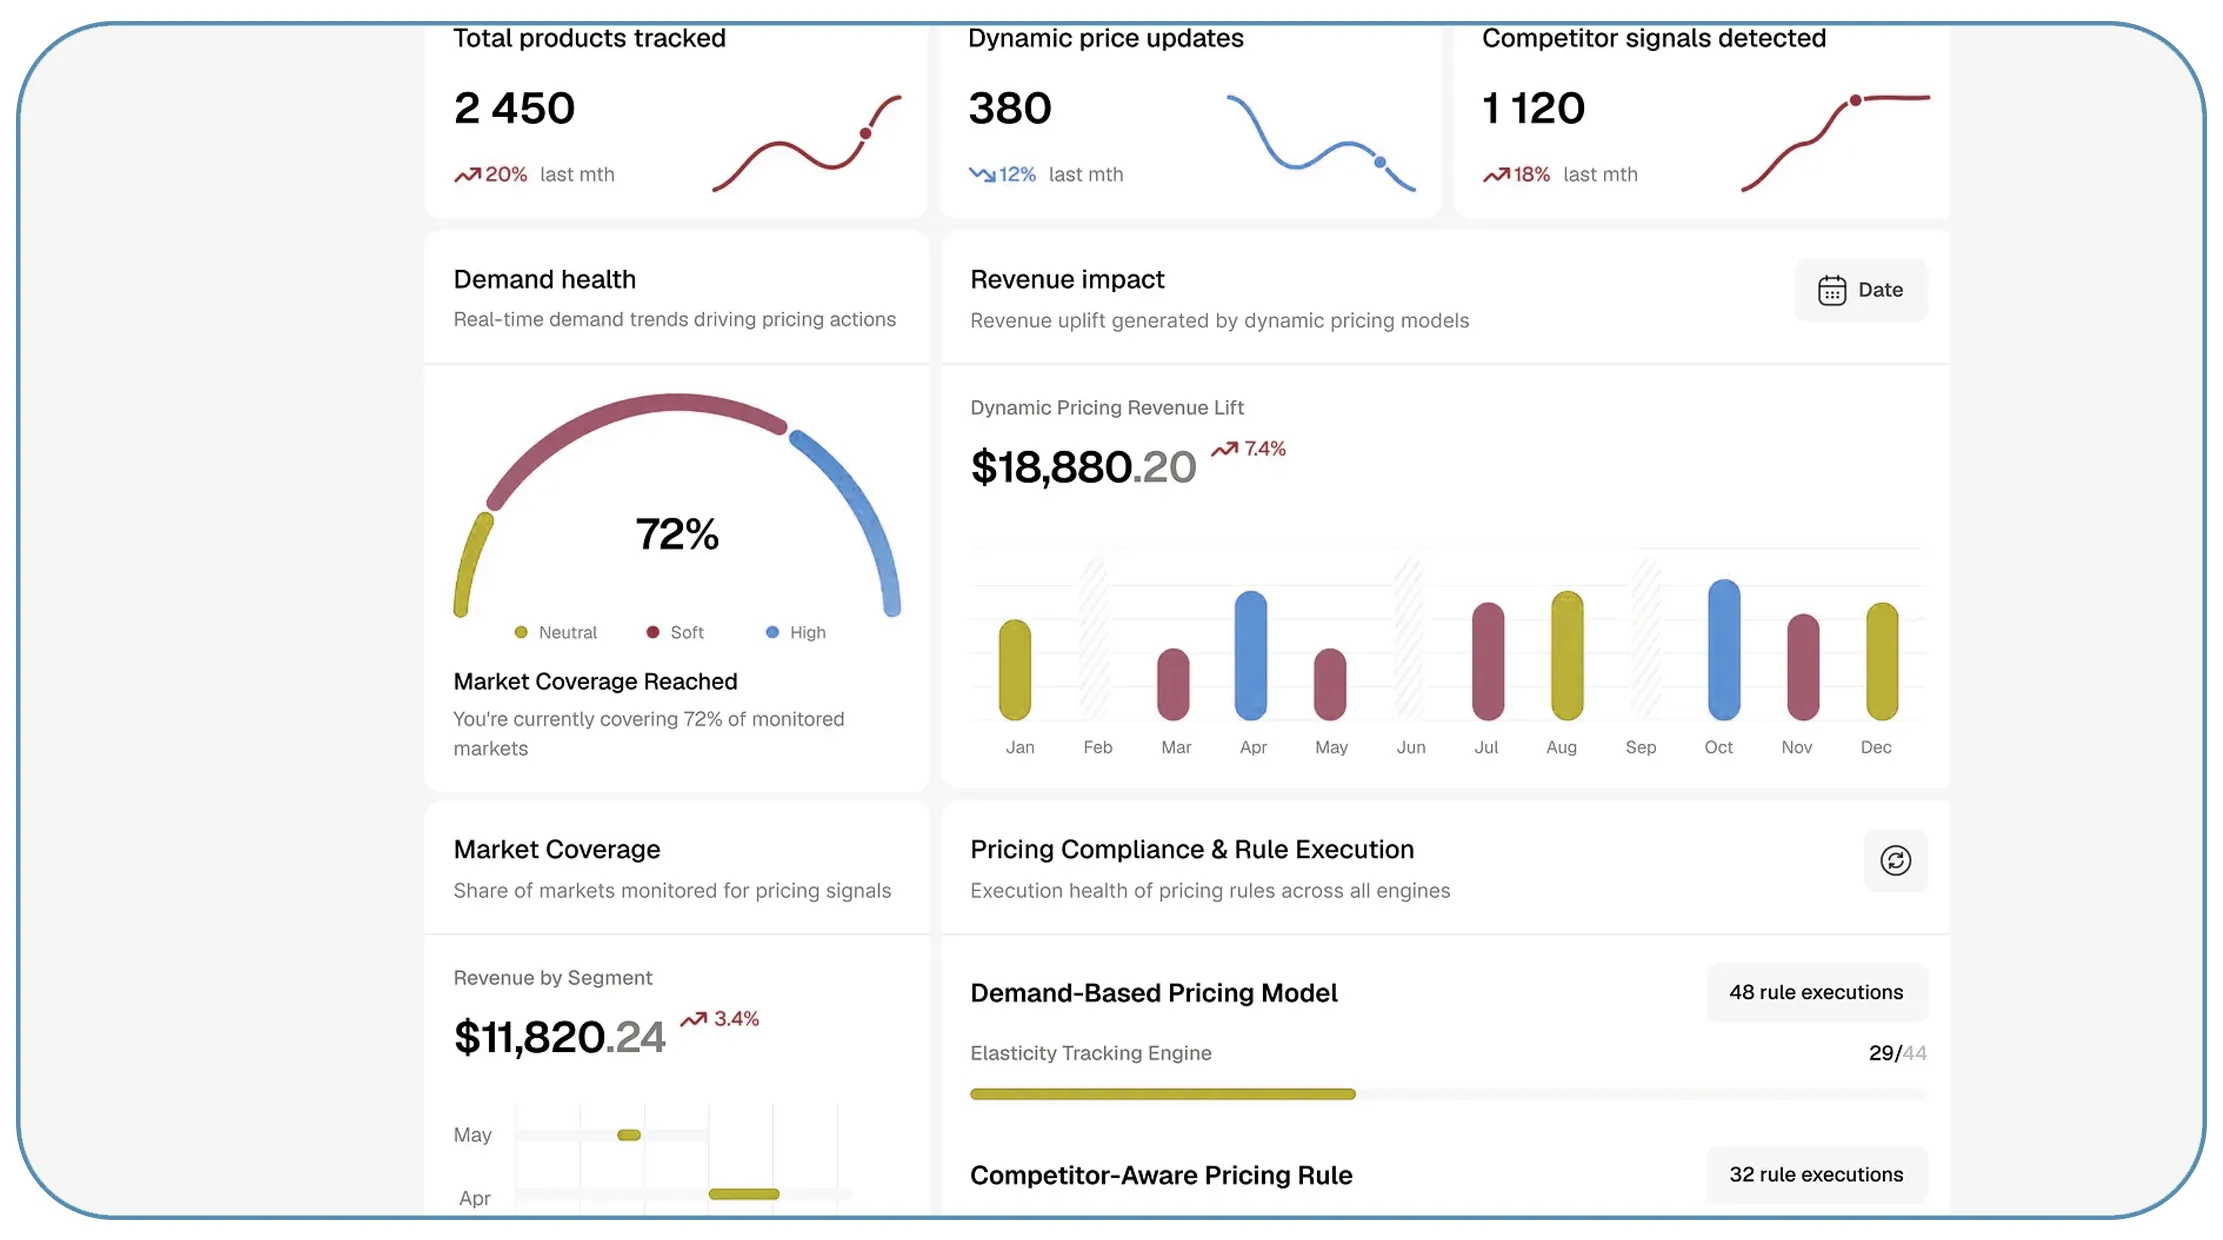Click the 1 120 competitor signals value
This screenshot has height=1240, width=2223.
[1533, 108]
